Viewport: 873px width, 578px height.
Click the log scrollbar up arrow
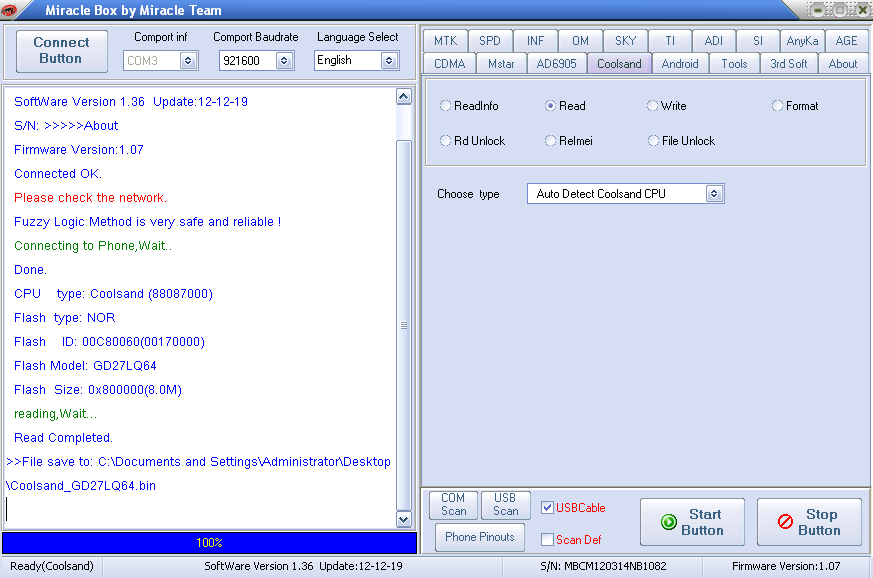404,96
